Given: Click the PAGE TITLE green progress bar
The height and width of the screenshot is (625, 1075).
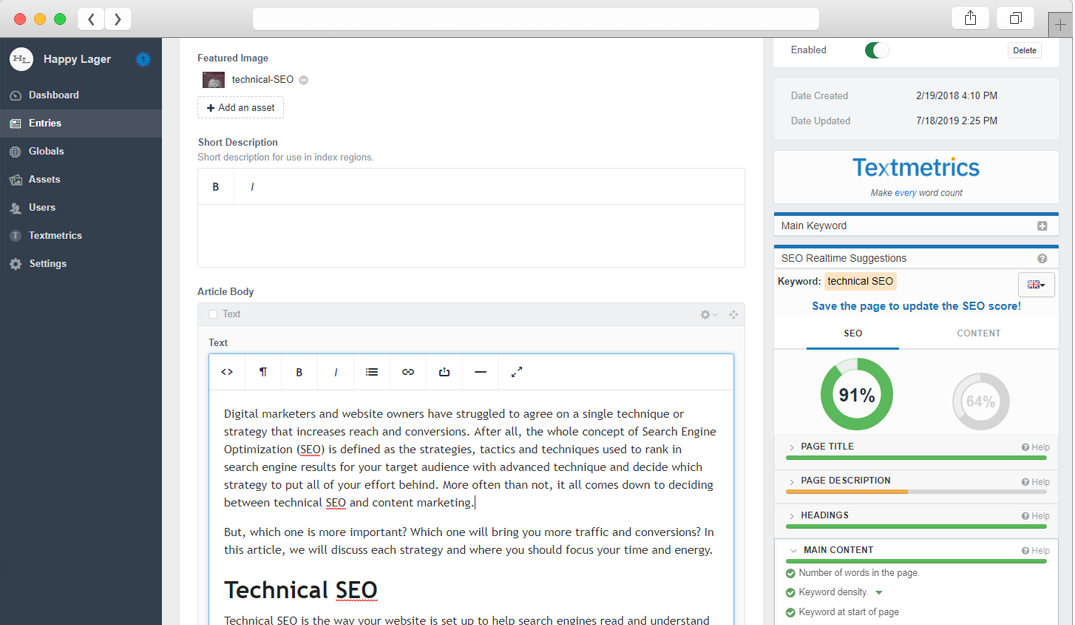Looking at the screenshot, I should click(x=917, y=458).
